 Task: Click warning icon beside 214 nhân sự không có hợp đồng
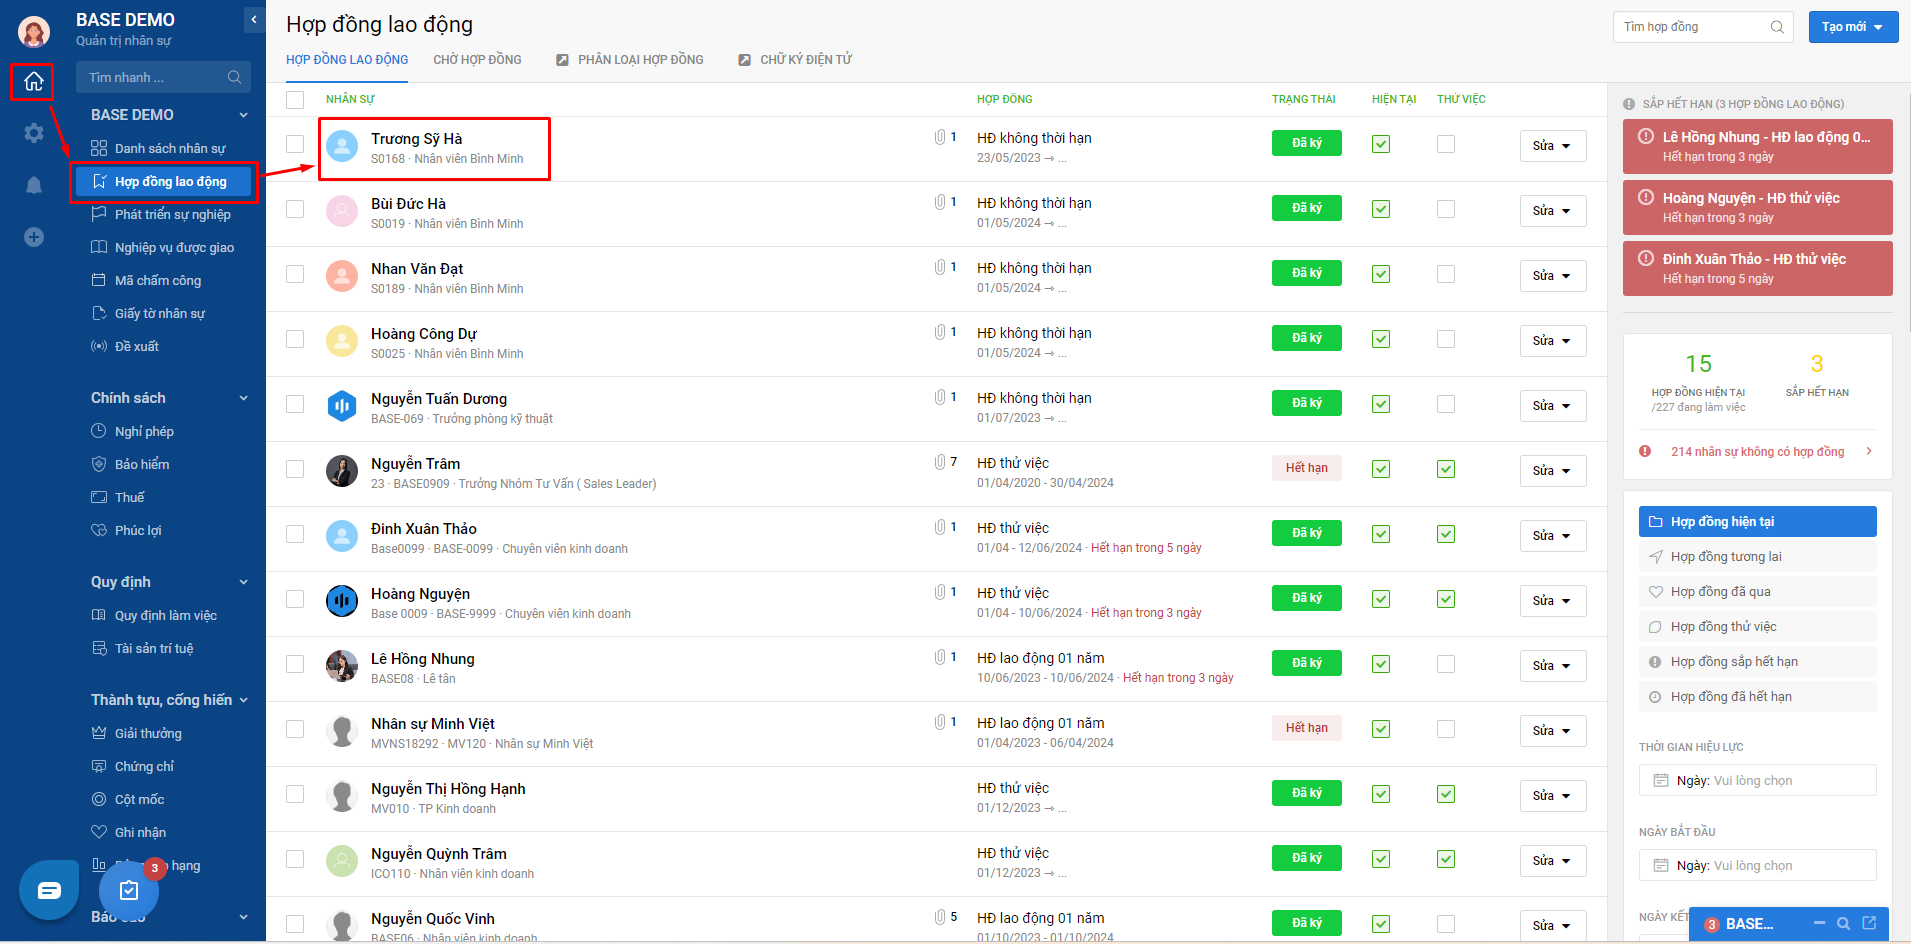[x=1645, y=451]
